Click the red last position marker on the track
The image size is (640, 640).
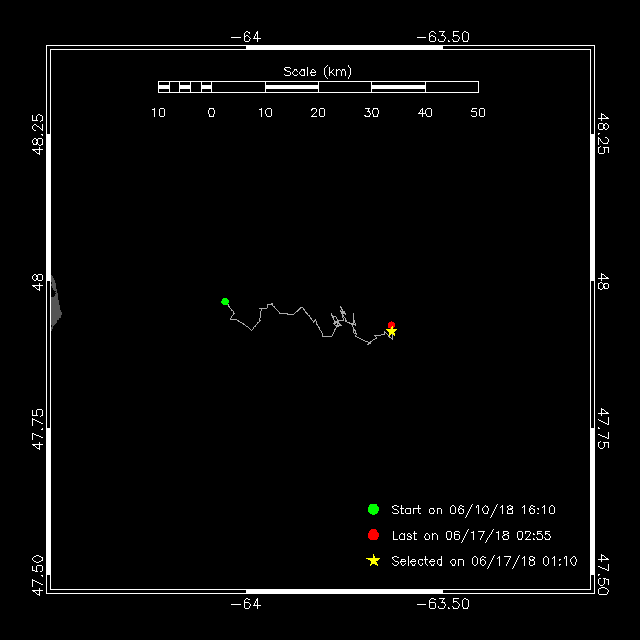391,325
